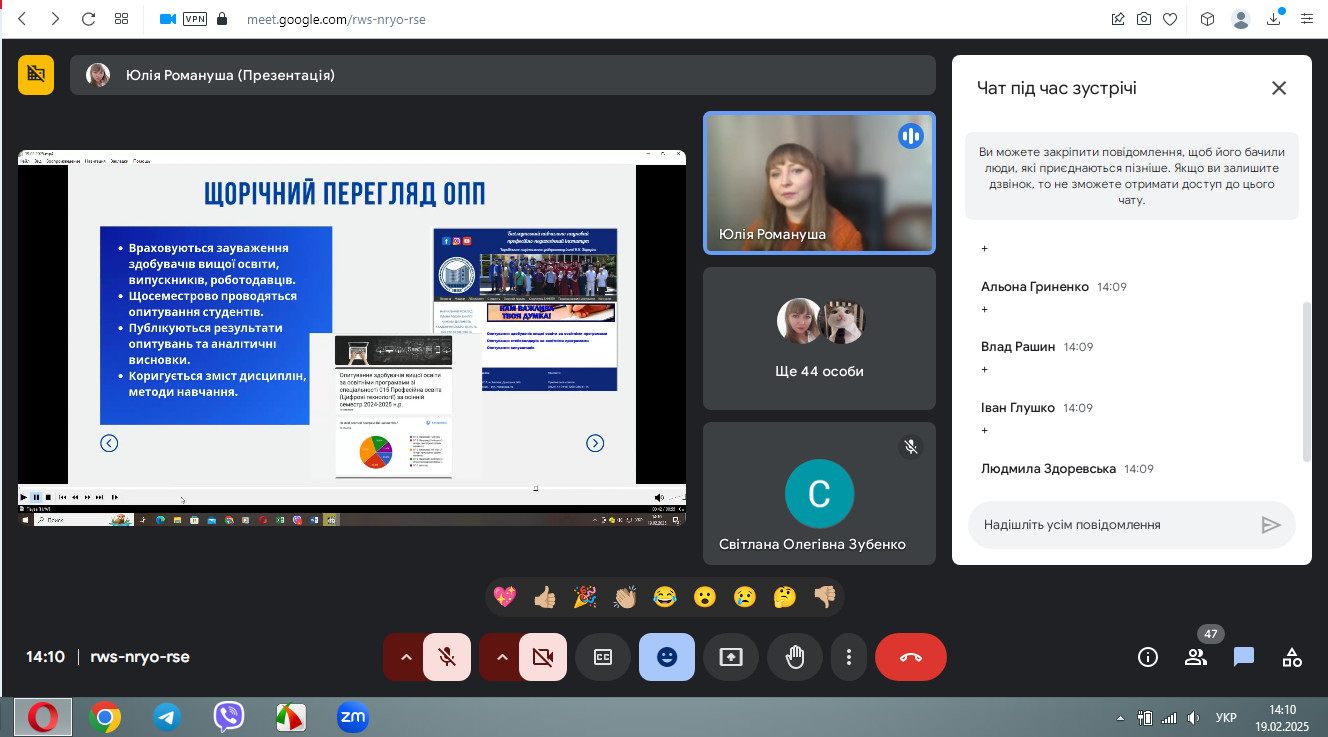1328x737 pixels.
Task: Show the participants list
Action: 1196,657
